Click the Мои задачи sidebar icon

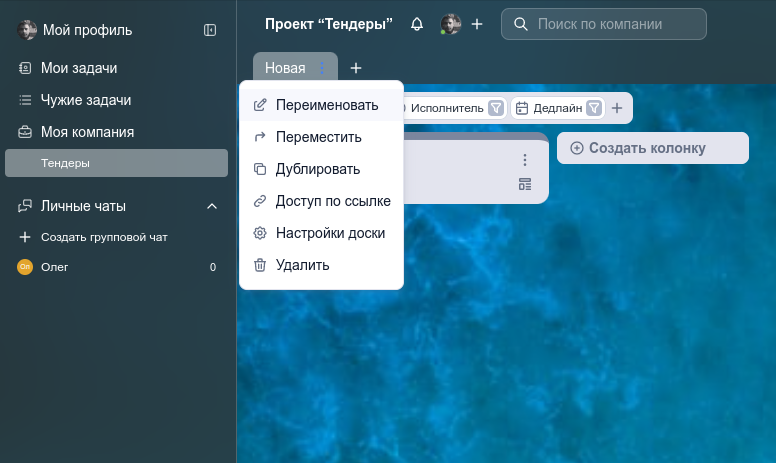click(x=25, y=68)
